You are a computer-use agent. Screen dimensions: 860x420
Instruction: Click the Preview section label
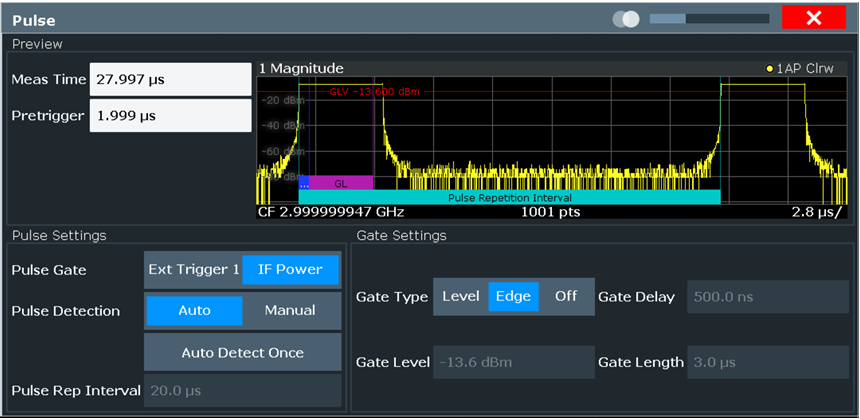pyautogui.click(x=37, y=44)
